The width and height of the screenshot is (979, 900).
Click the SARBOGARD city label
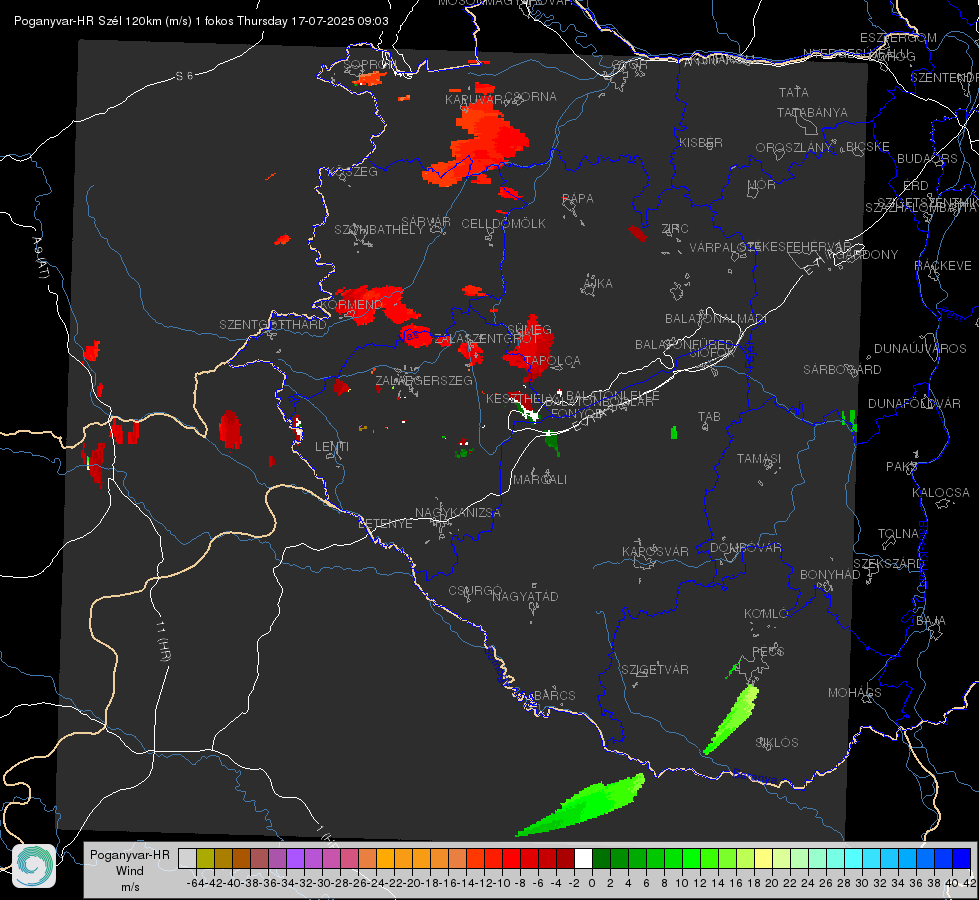[842, 370]
